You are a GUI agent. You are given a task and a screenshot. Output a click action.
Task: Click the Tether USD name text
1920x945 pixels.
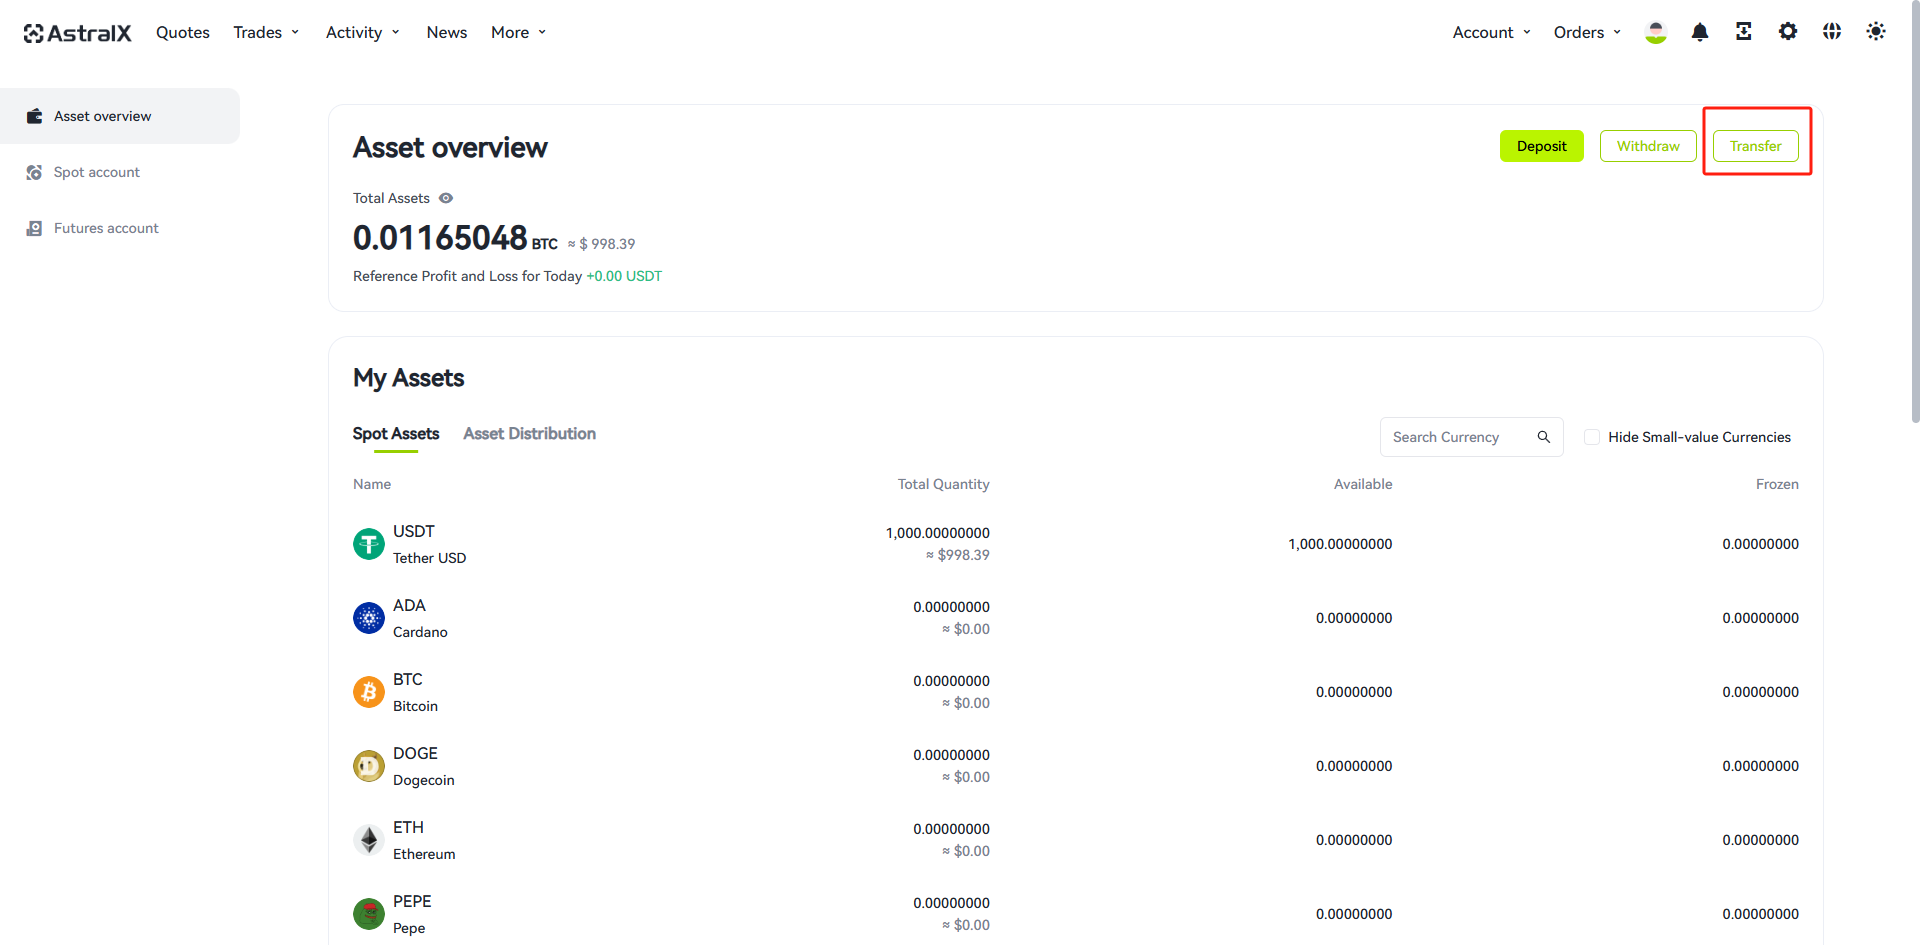[430, 558]
